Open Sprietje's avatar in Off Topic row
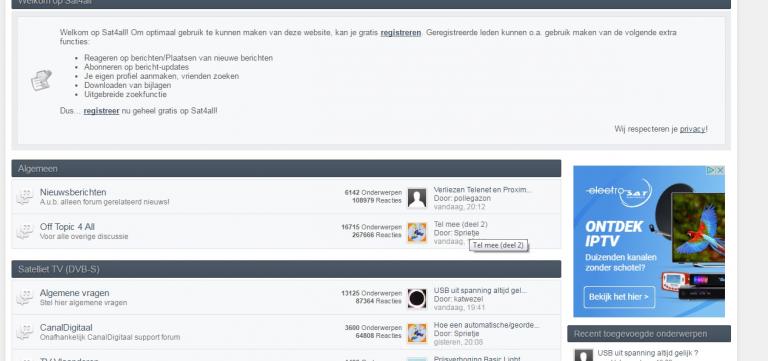Viewport: 768px width, 361px height. click(417, 233)
